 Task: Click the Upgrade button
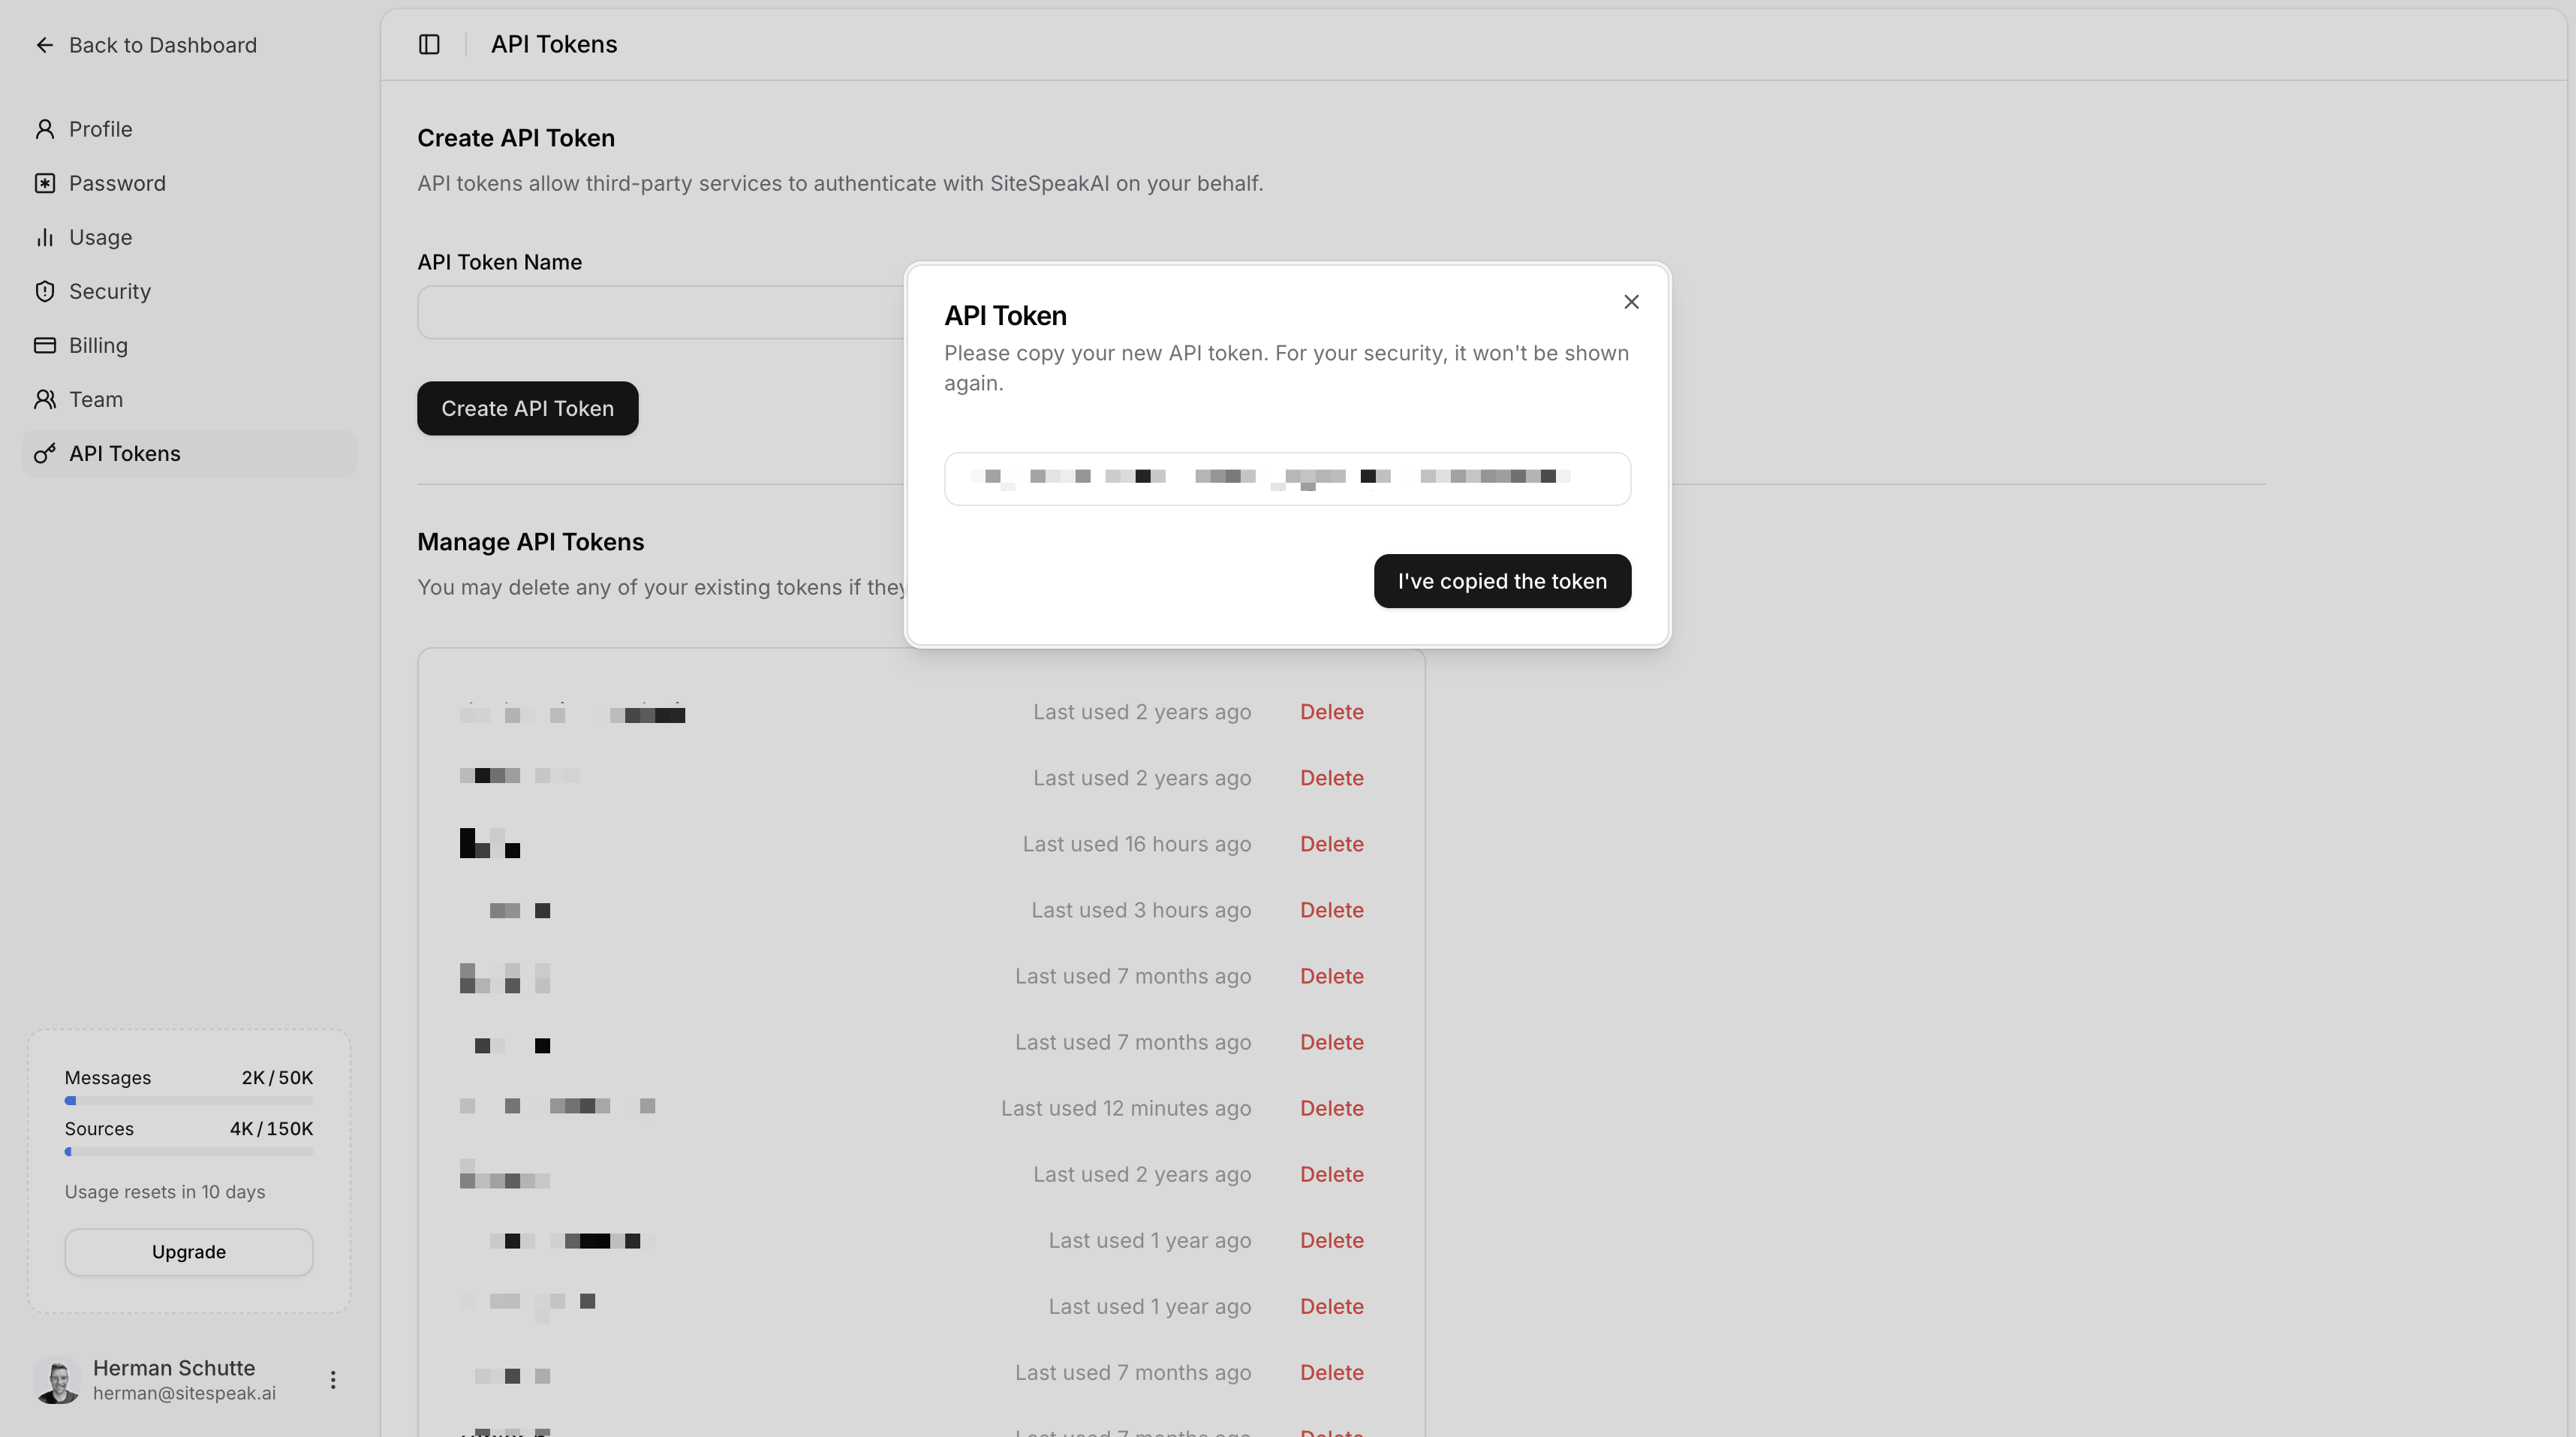click(x=188, y=1251)
